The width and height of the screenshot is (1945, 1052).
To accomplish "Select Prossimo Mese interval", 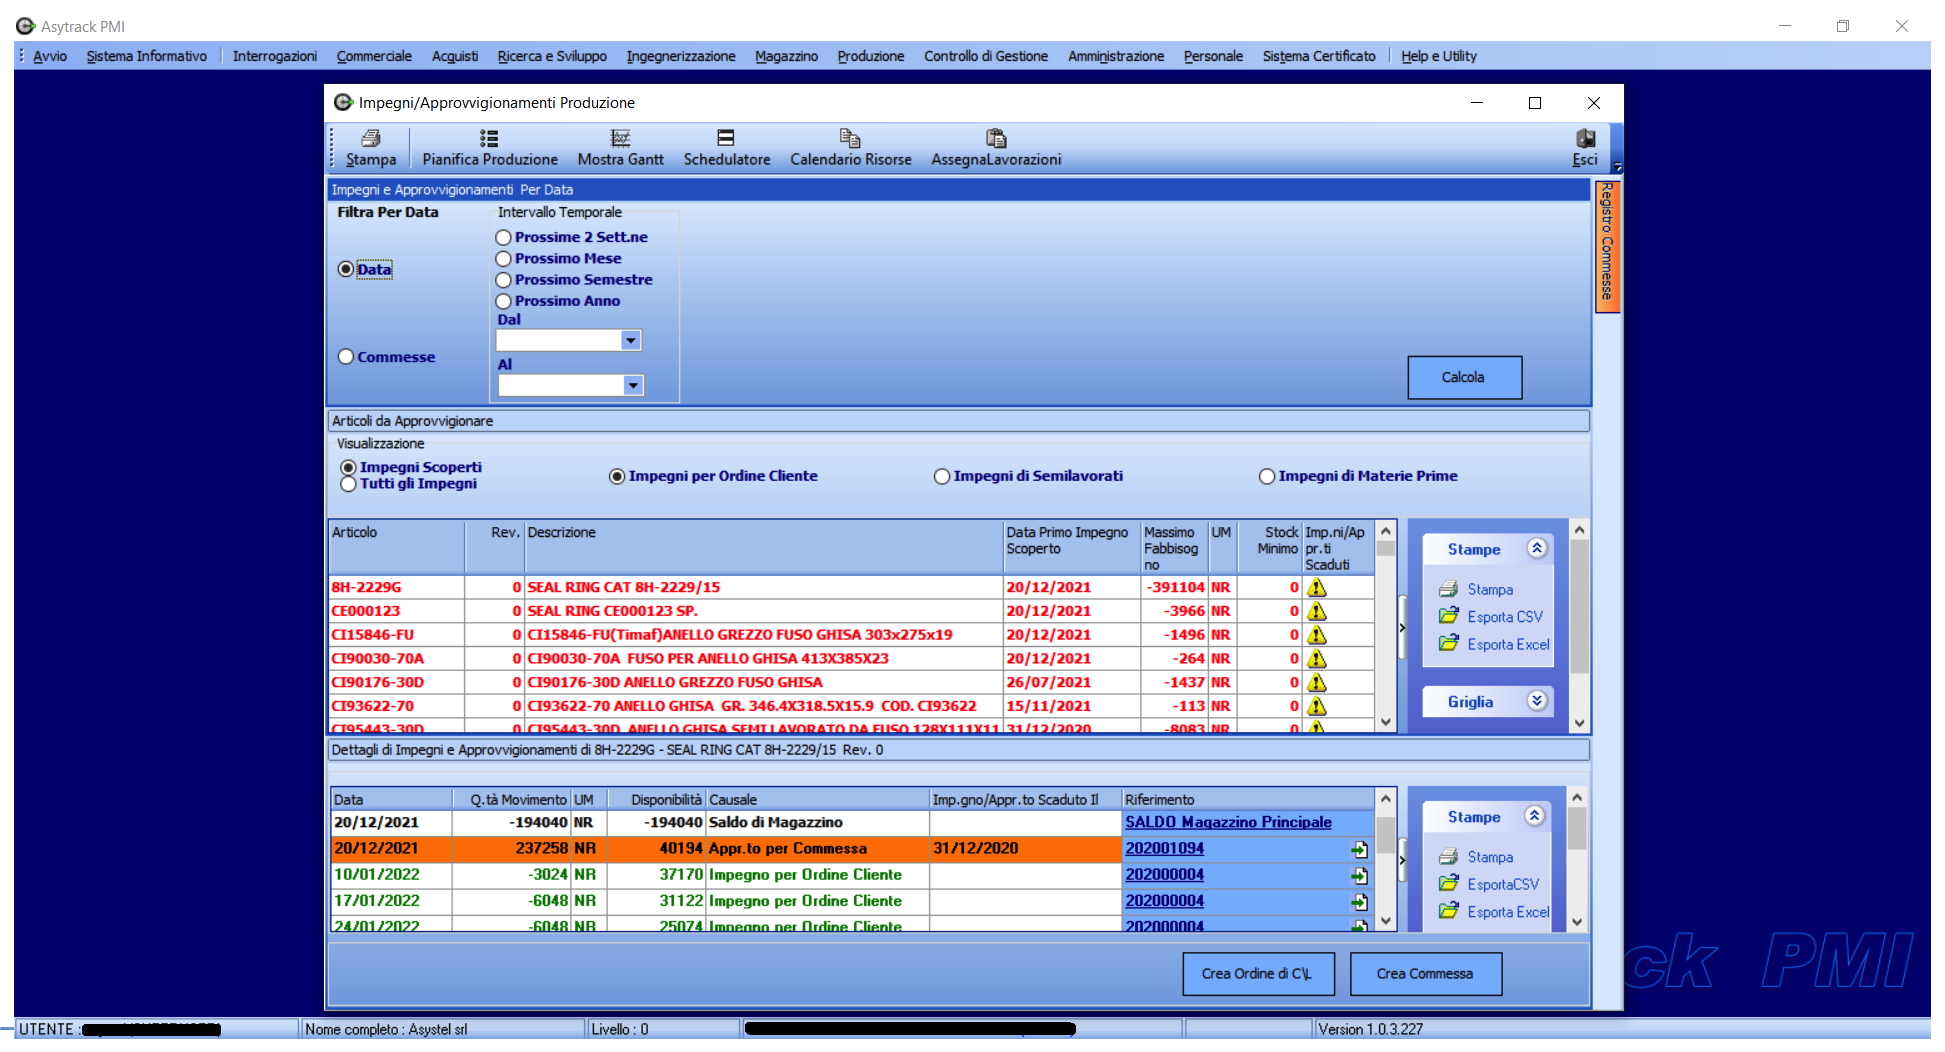I will coord(504,259).
